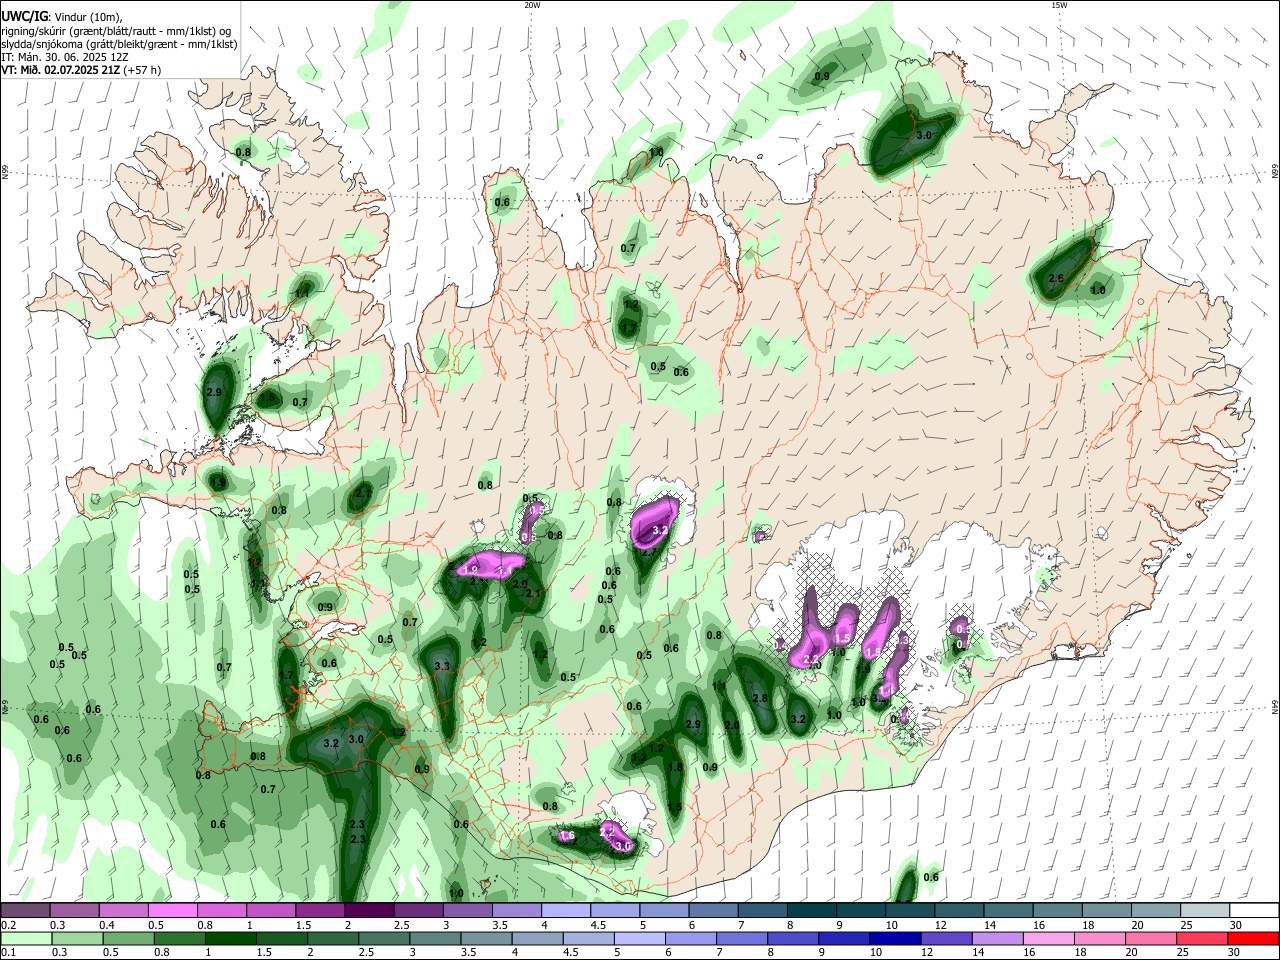
Task: Click the 3.3 precipitation value on the map
Action: point(443,665)
